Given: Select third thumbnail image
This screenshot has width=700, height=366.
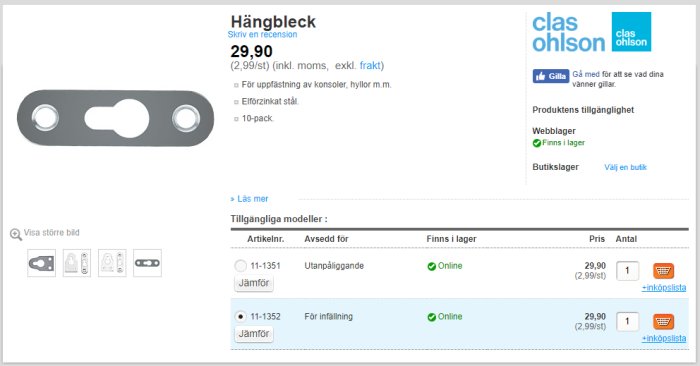Looking at the screenshot, I should coord(112,263).
